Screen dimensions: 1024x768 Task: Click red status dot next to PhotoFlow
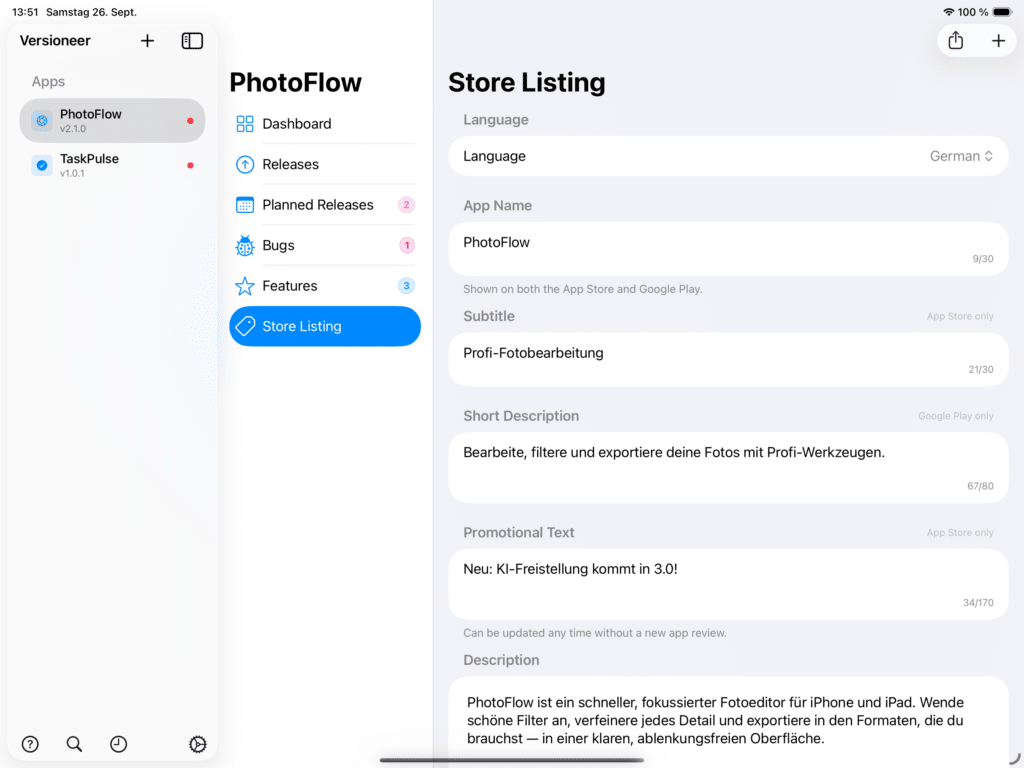[190, 121]
